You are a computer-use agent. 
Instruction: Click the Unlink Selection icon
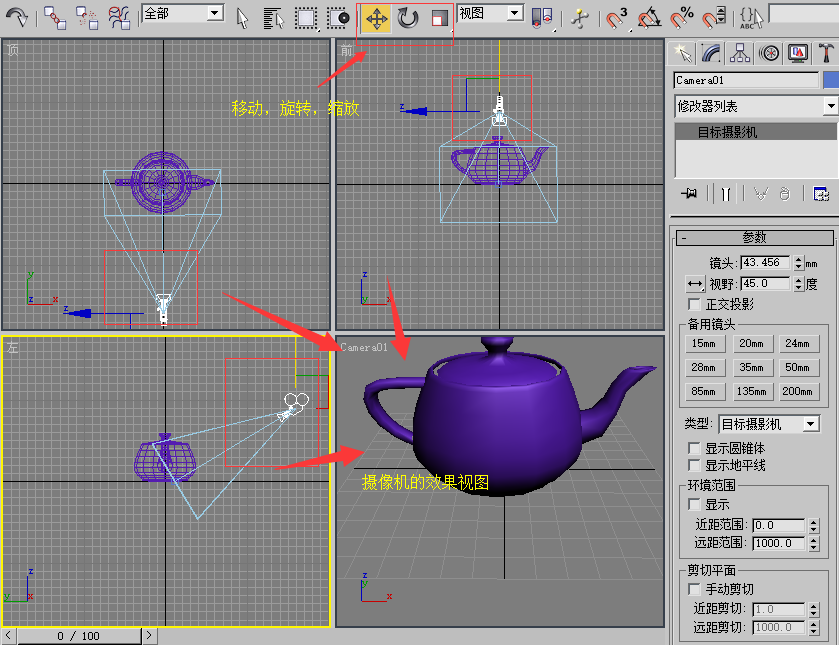click(87, 18)
